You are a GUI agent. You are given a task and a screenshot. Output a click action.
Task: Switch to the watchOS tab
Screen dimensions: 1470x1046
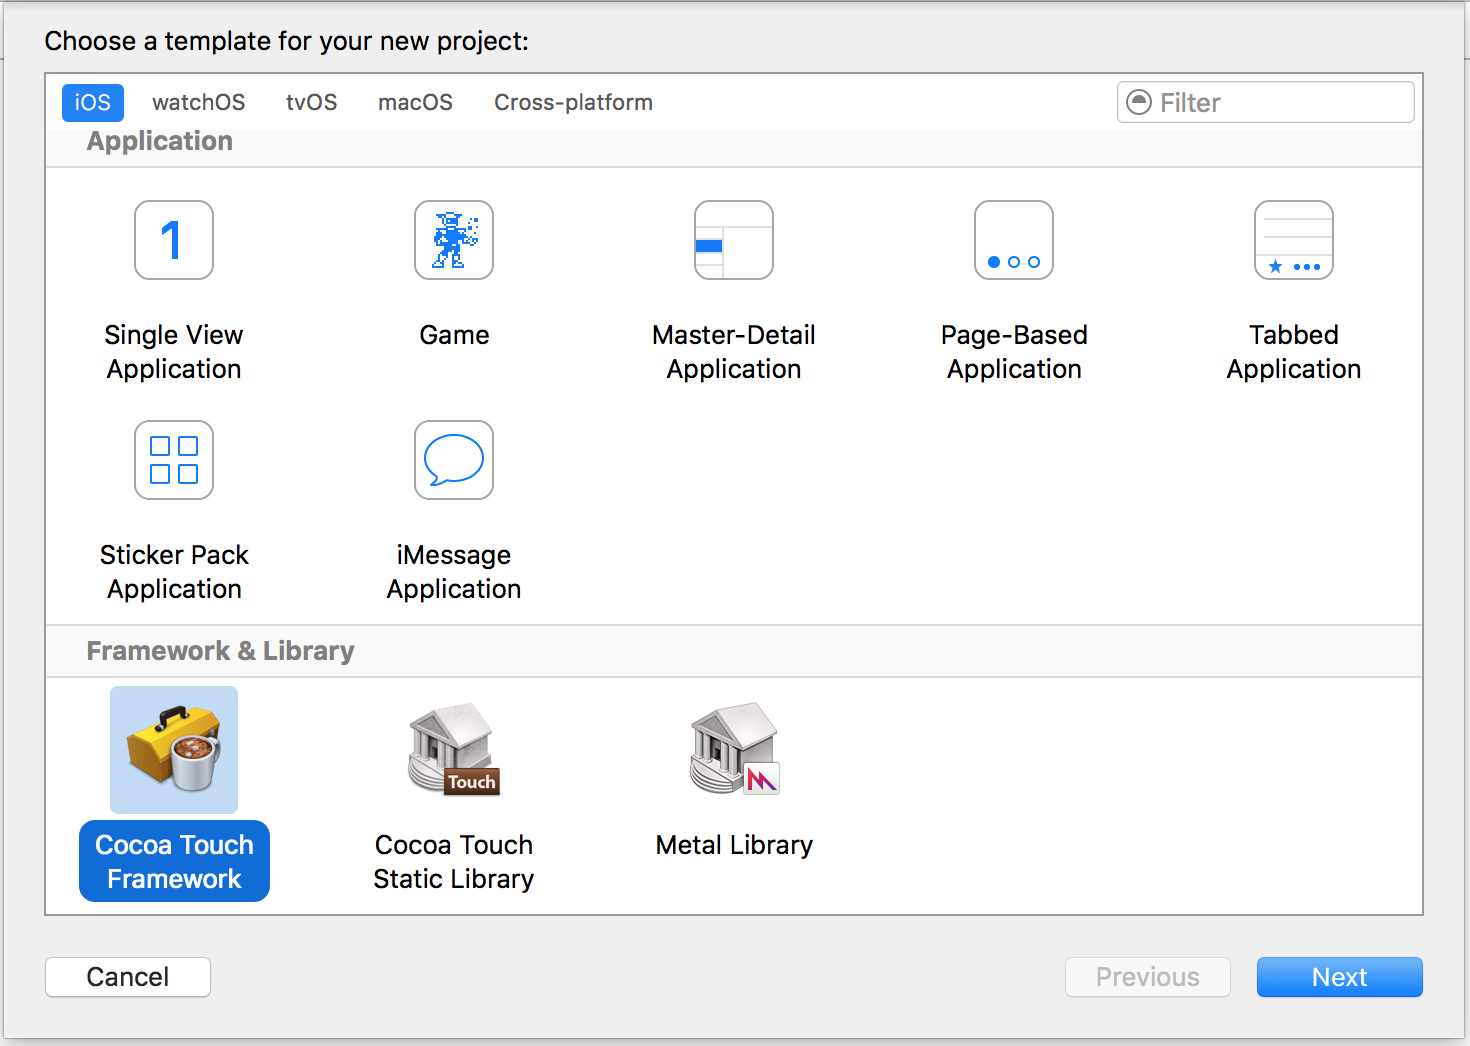[x=198, y=103]
